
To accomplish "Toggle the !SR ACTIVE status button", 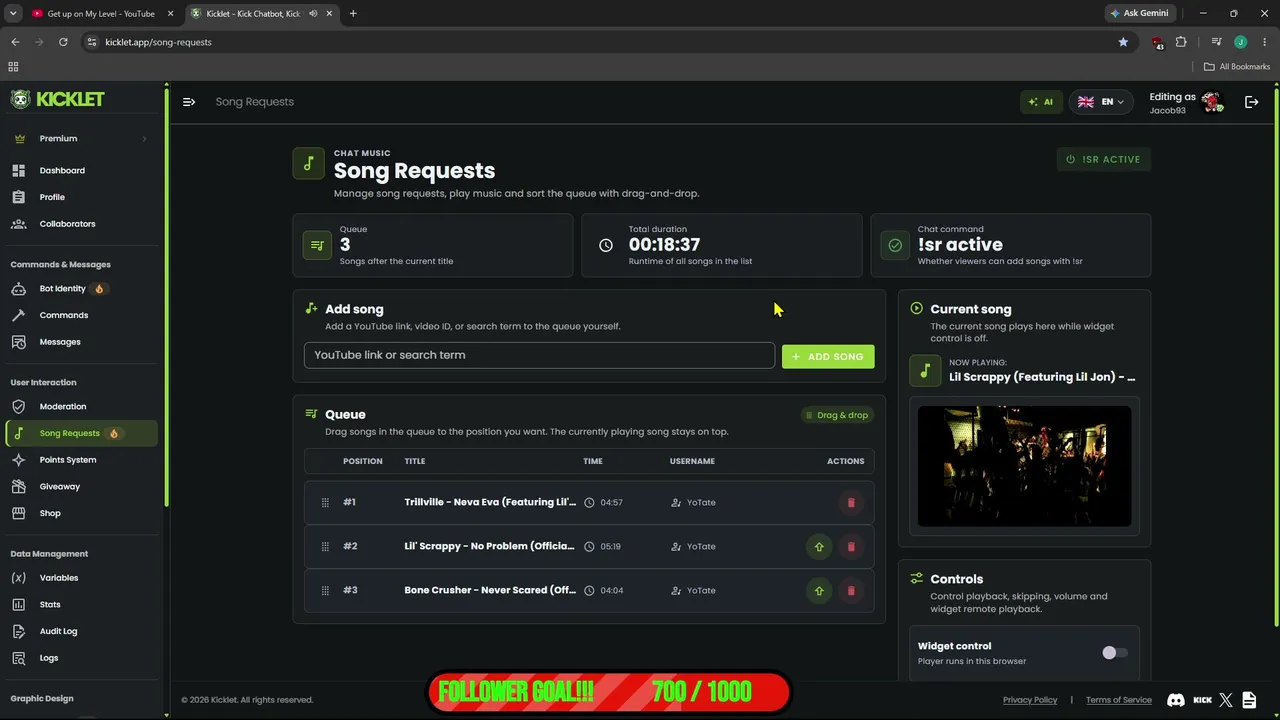I will coord(1104,159).
